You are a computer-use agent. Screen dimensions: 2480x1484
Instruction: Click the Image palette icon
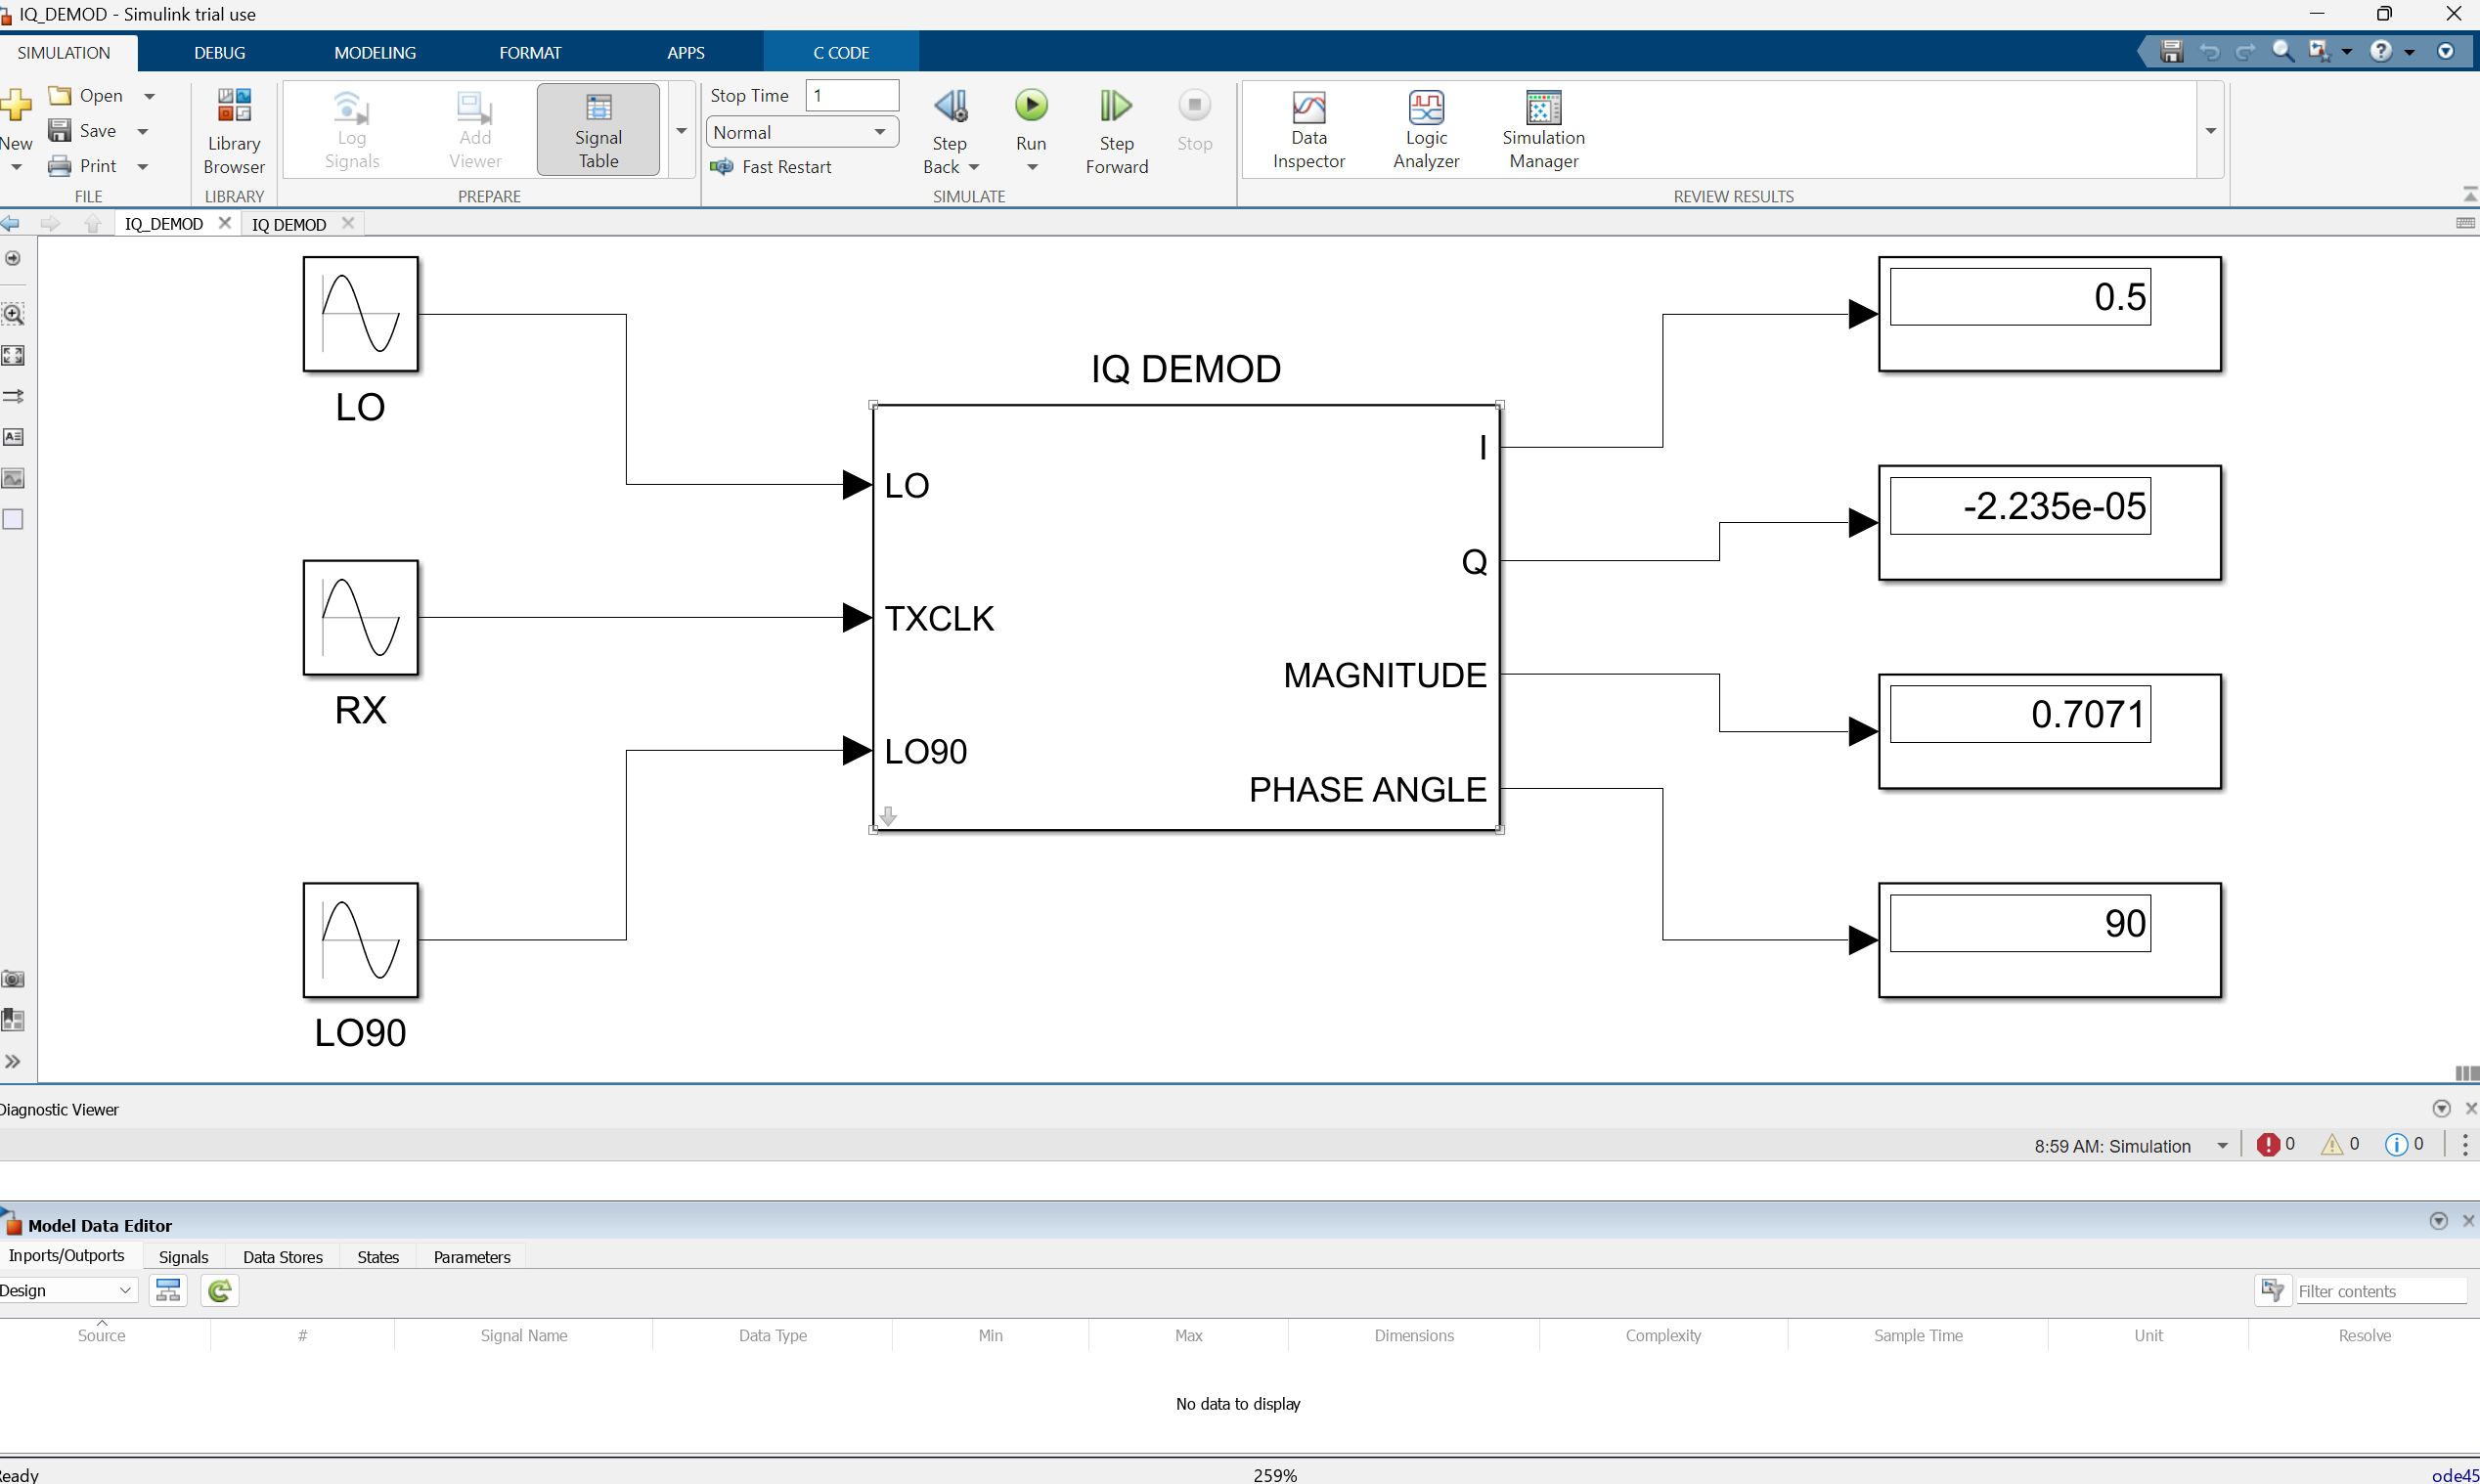13,478
